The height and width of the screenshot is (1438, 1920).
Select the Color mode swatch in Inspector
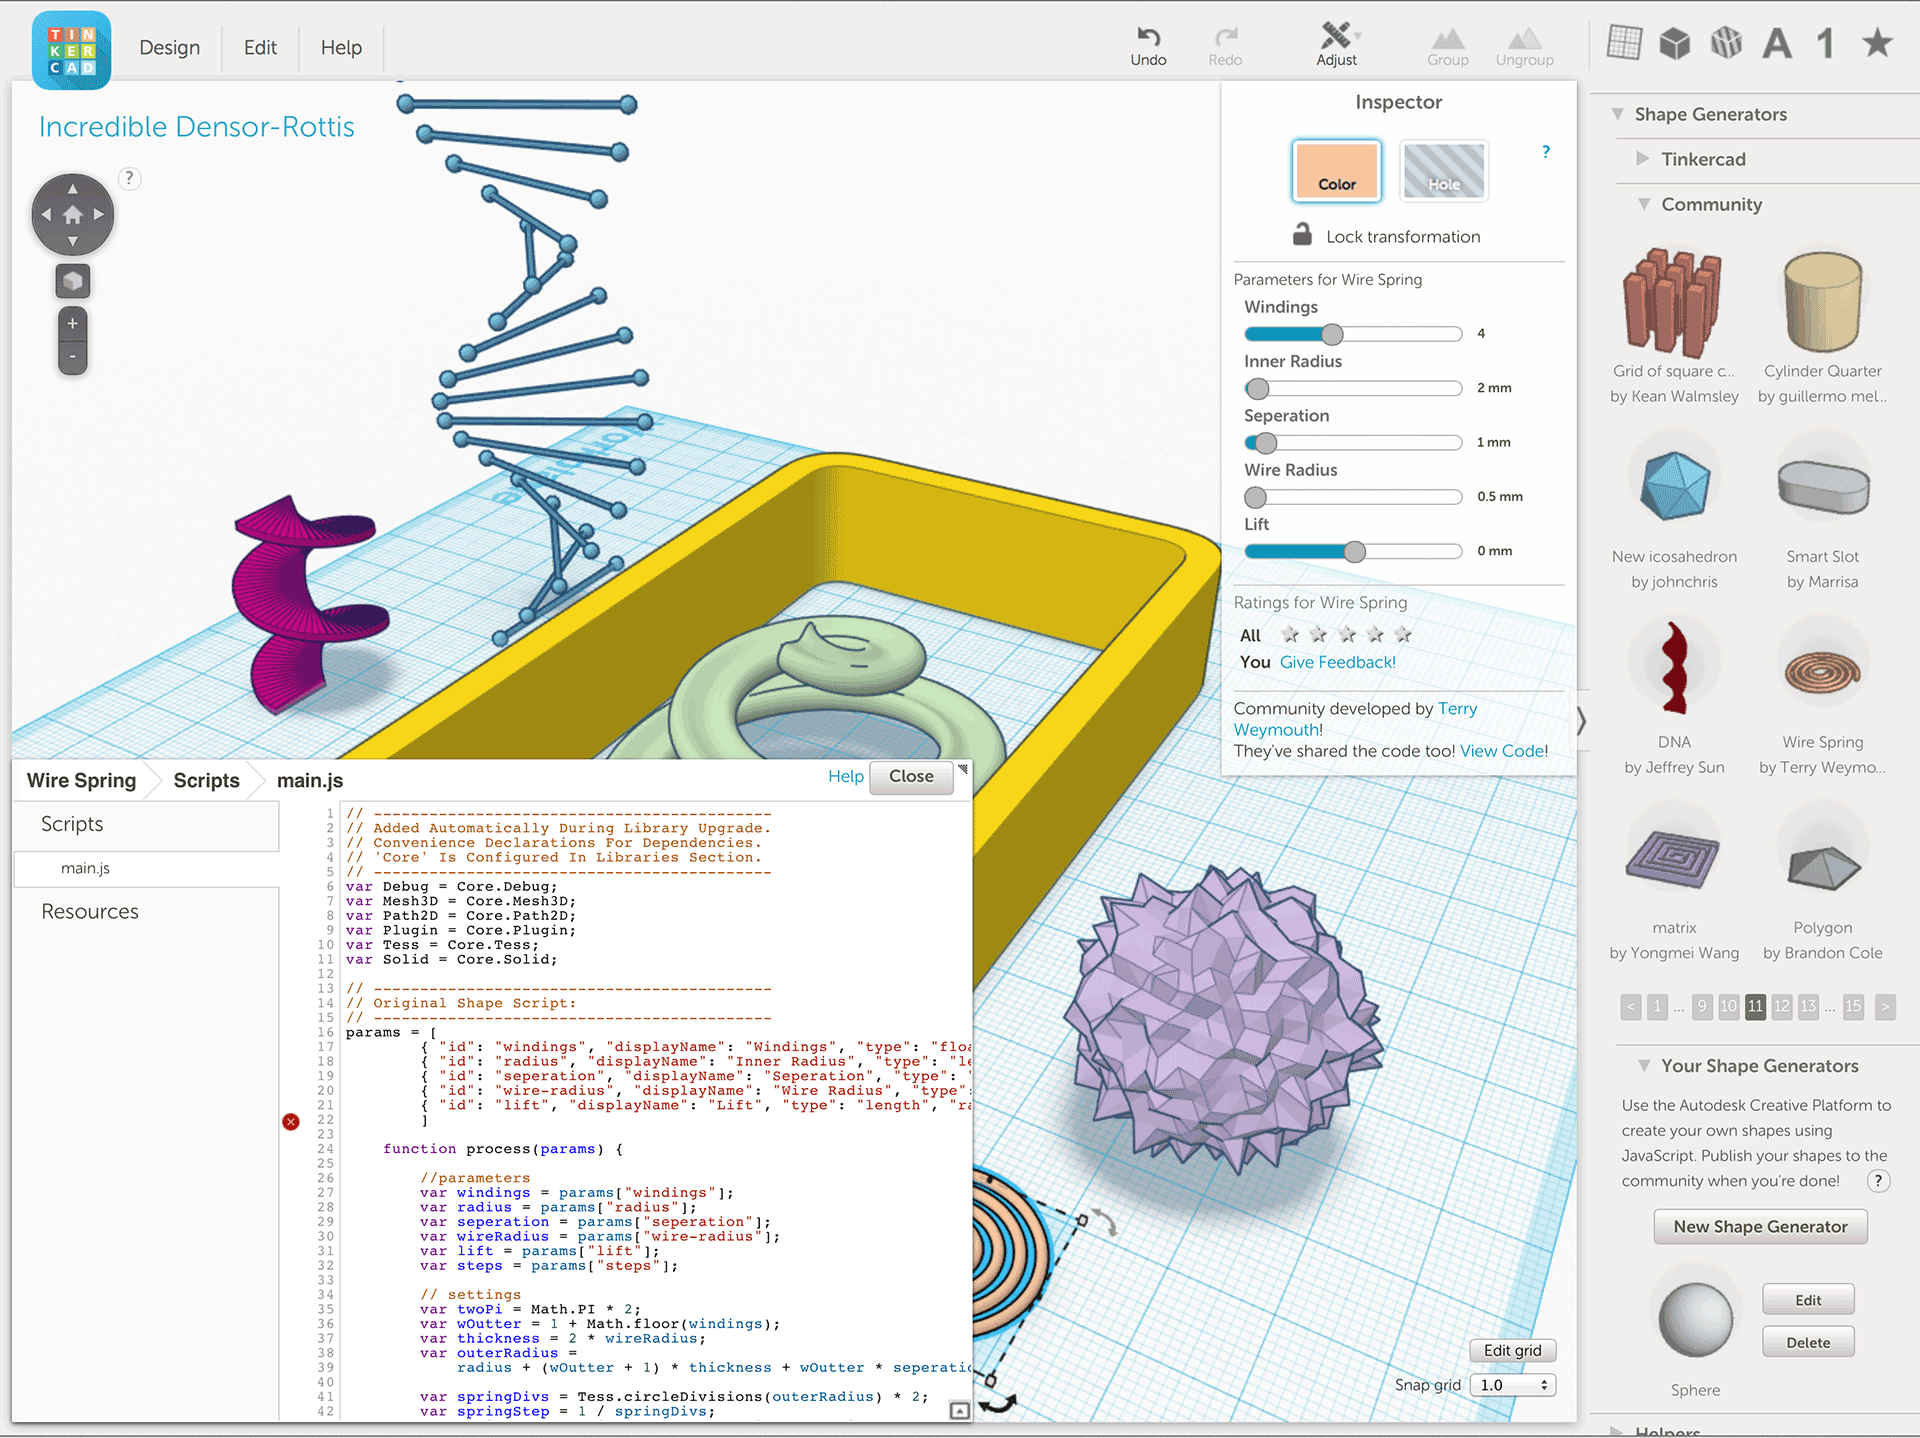1336,171
